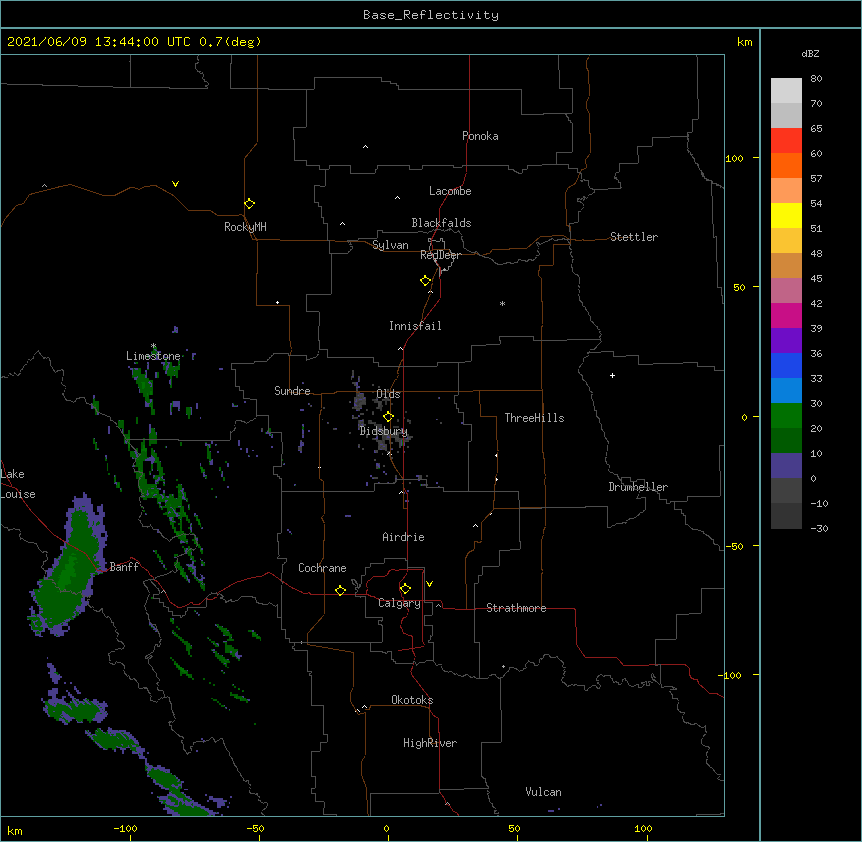Click the Sylvan label
Image resolution: width=862 pixels, height=842 pixels.
pyautogui.click(x=390, y=245)
